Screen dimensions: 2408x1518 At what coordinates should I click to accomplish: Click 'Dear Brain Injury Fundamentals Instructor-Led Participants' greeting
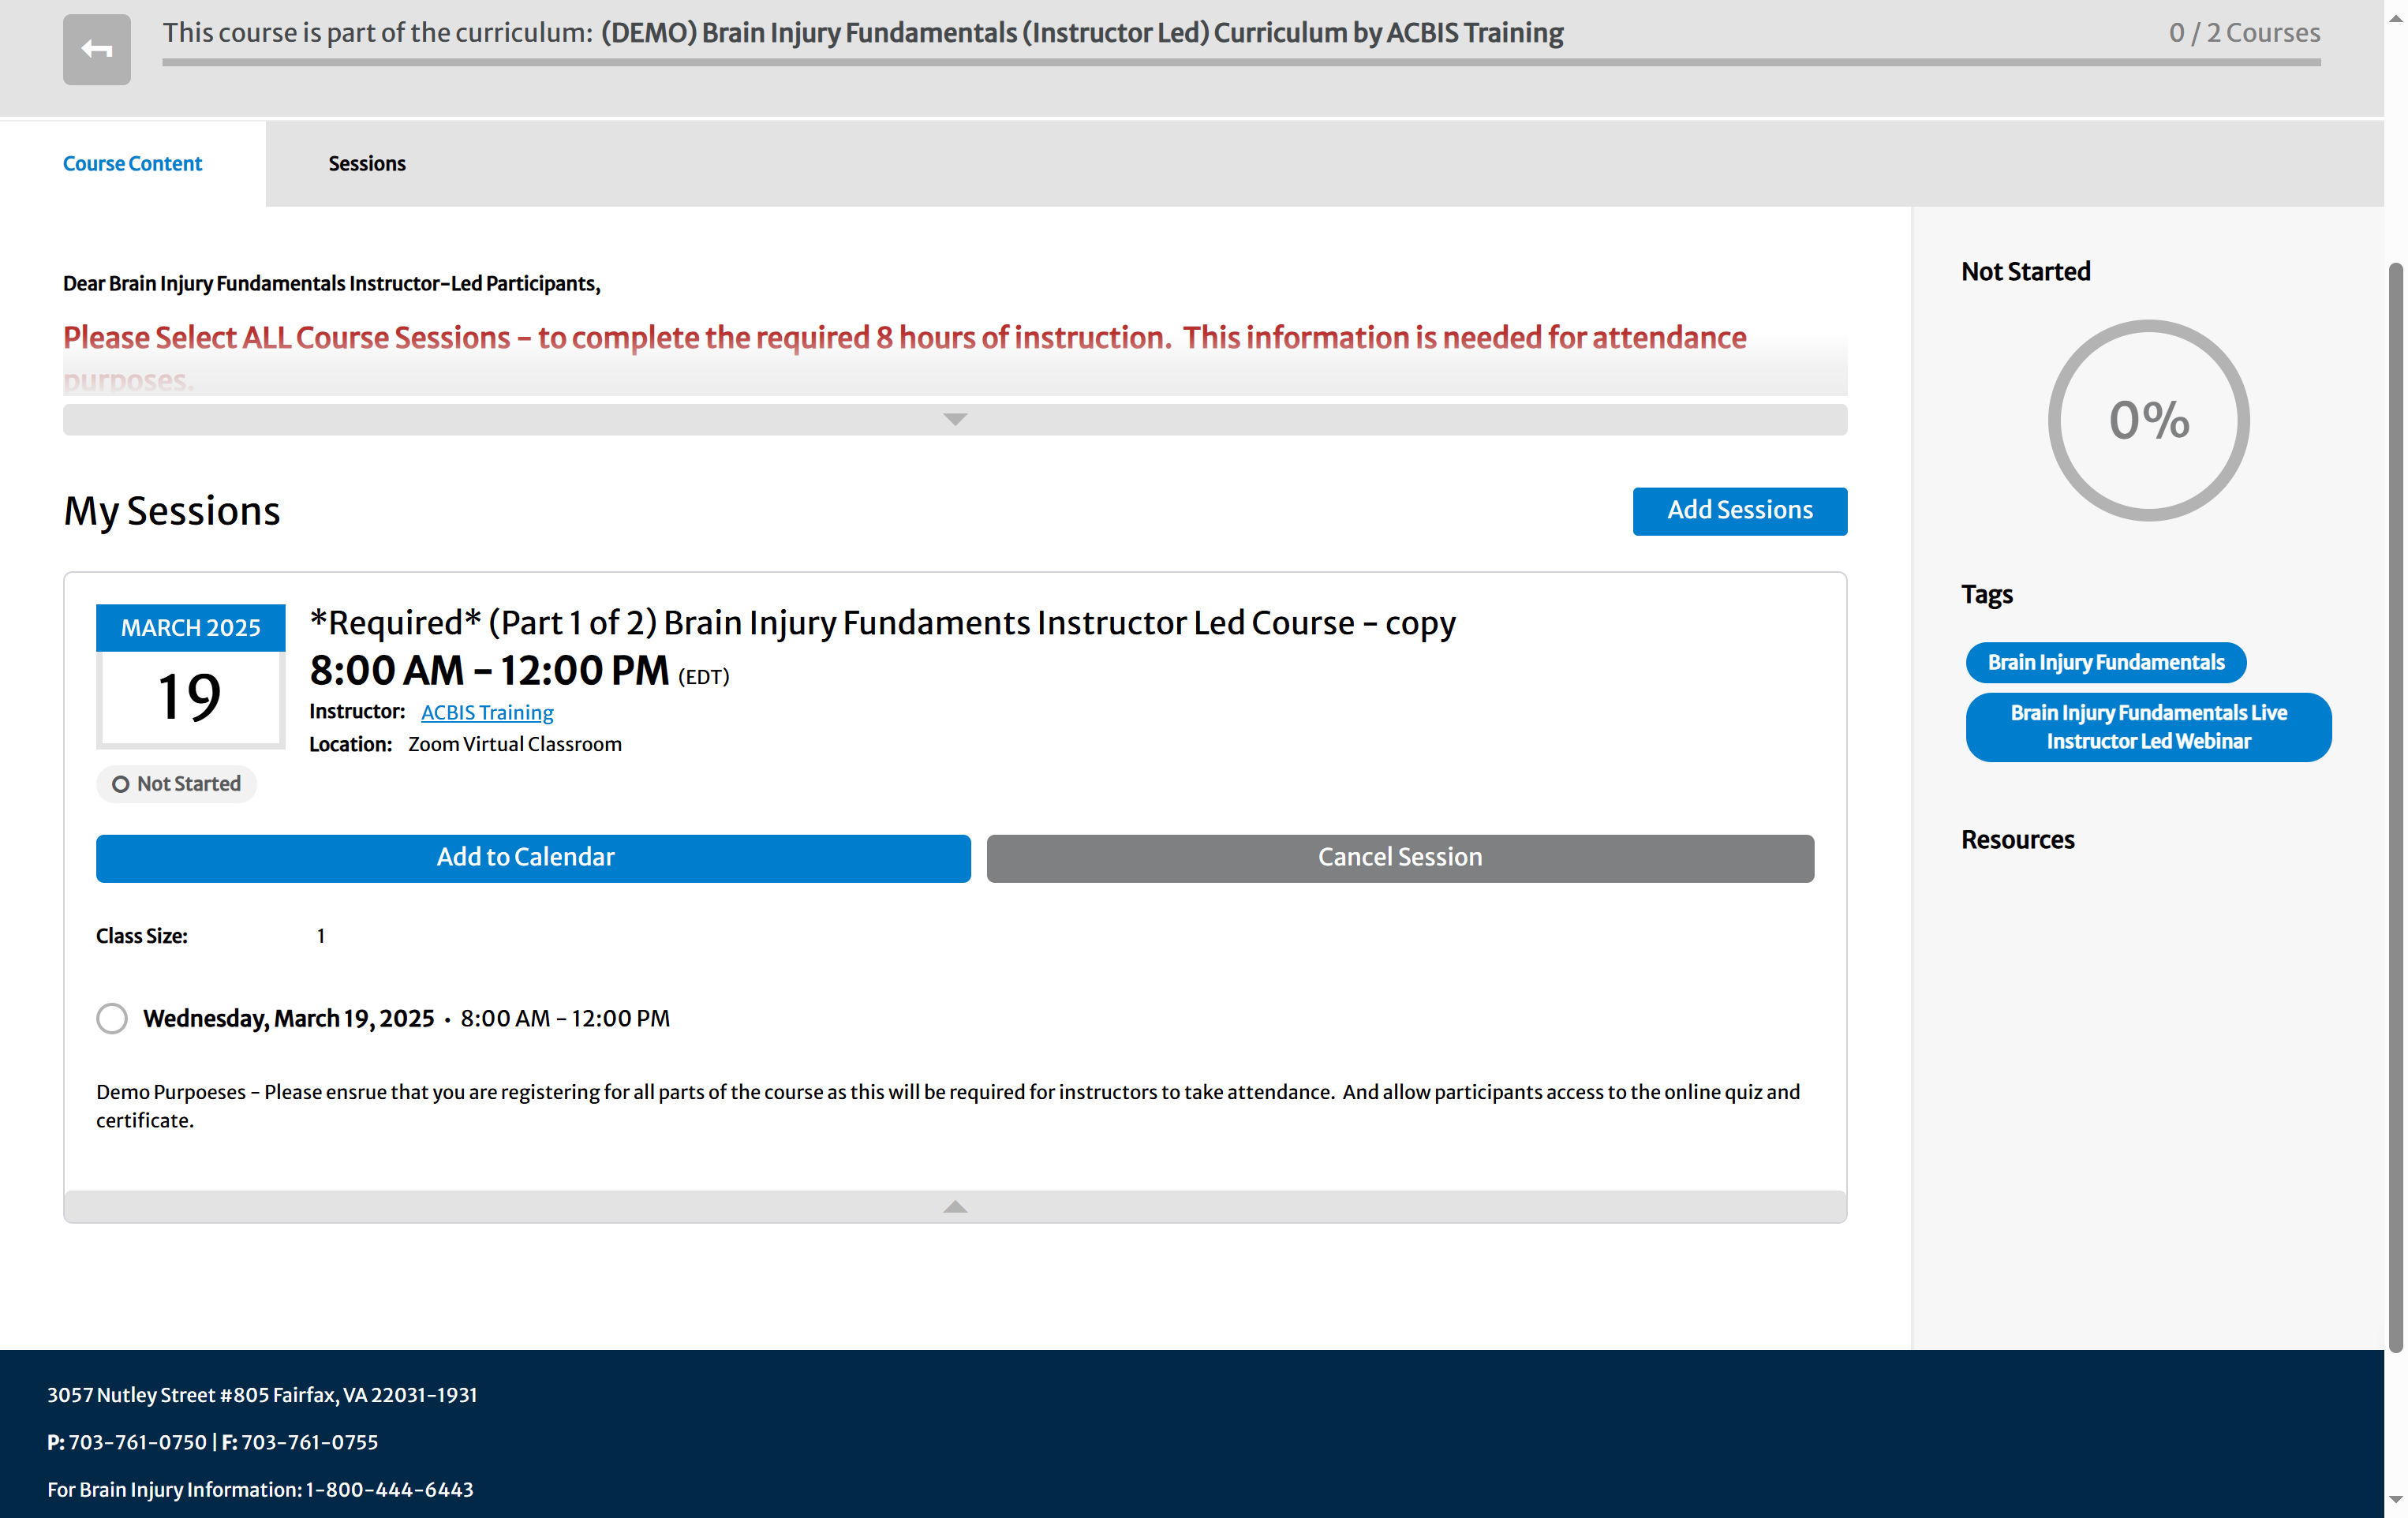pos(332,283)
